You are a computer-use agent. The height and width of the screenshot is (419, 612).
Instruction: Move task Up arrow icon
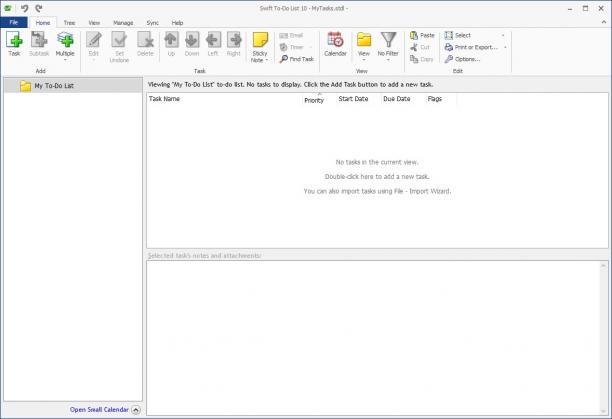[171, 40]
